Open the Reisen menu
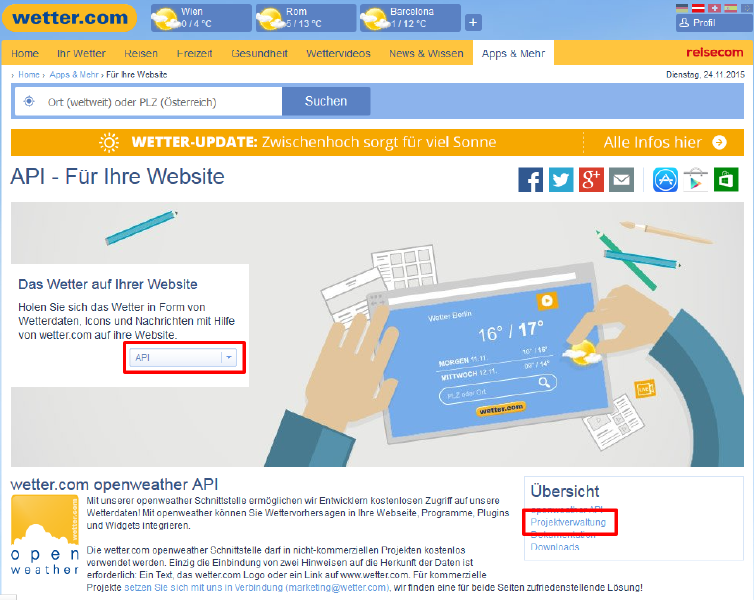 click(x=140, y=53)
